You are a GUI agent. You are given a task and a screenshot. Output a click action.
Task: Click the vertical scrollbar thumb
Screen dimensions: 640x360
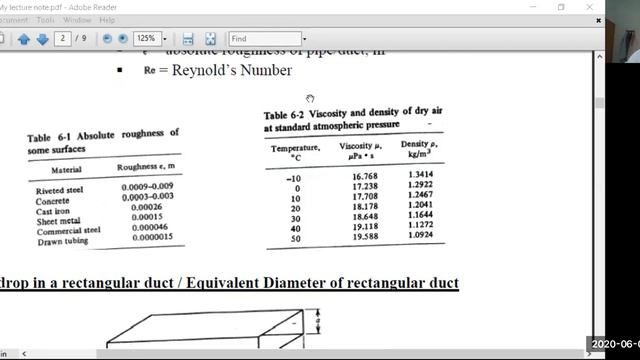coord(599,102)
